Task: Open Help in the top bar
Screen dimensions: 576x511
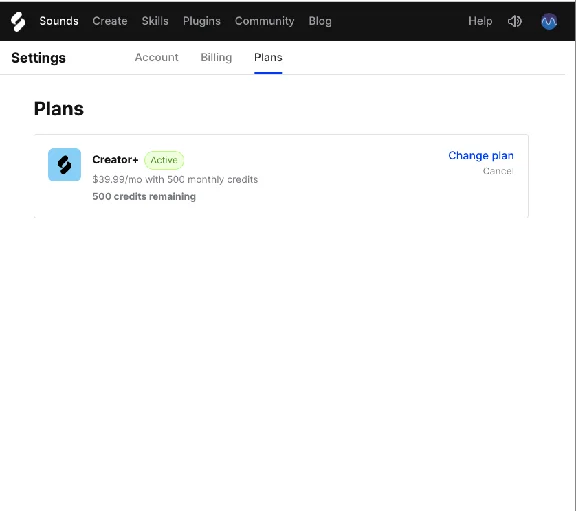Action: pyautogui.click(x=480, y=21)
